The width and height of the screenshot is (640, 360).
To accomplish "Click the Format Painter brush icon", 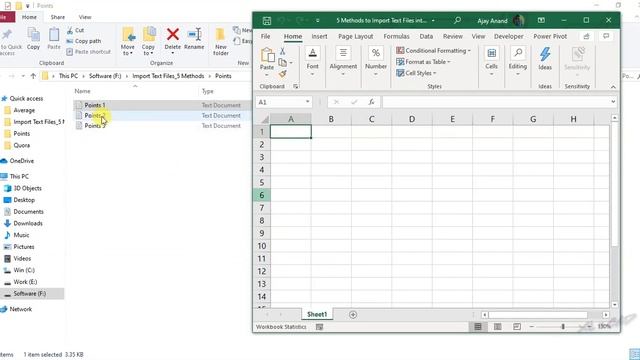I will (x=282, y=74).
